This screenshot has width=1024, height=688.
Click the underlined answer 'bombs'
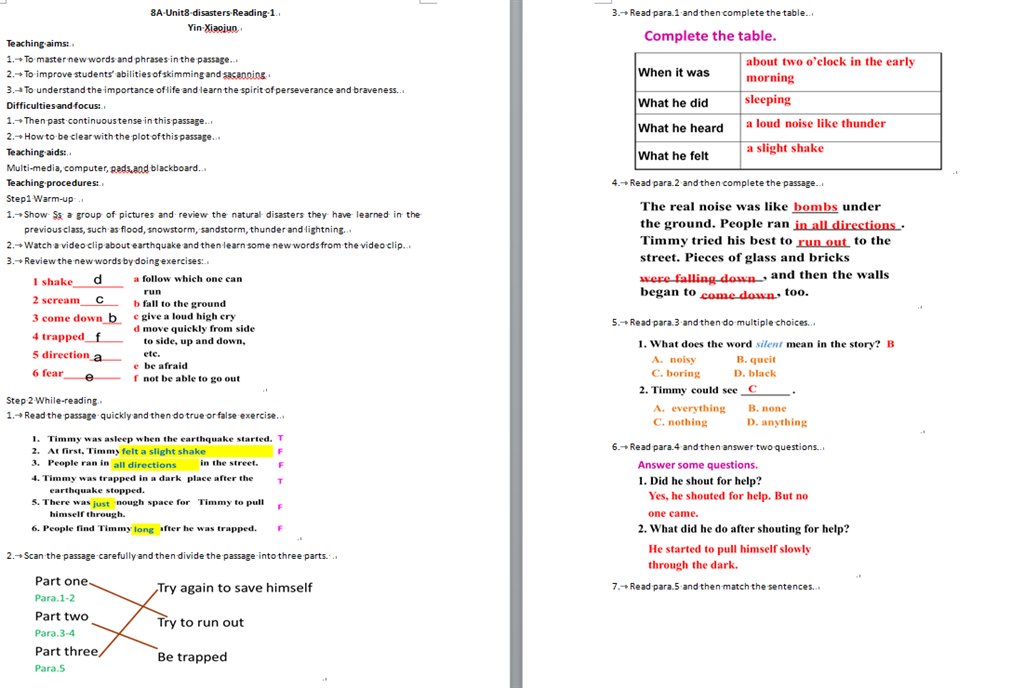point(815,207)
